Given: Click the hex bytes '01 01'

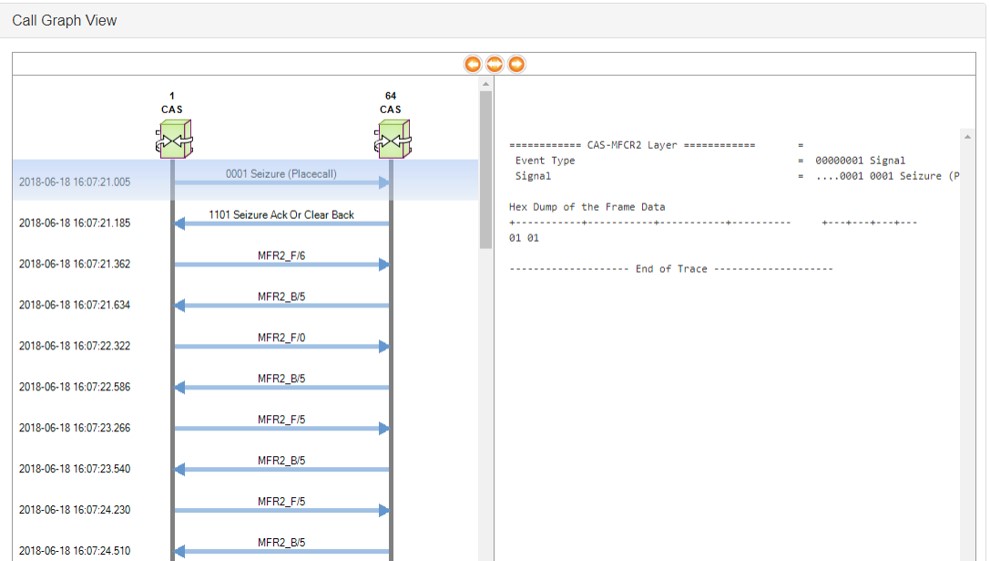Looking at the screenshot, I should 524,238.
